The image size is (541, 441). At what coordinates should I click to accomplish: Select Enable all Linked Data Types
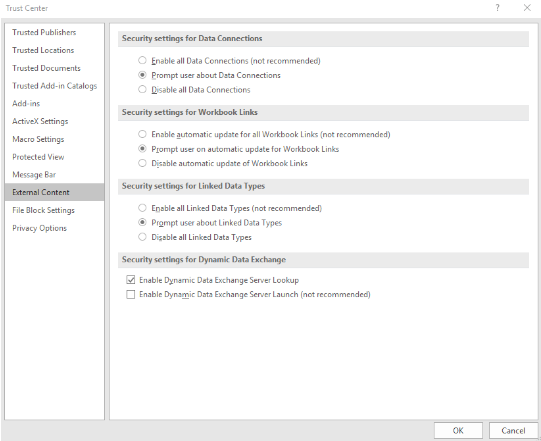coord(142,208)
